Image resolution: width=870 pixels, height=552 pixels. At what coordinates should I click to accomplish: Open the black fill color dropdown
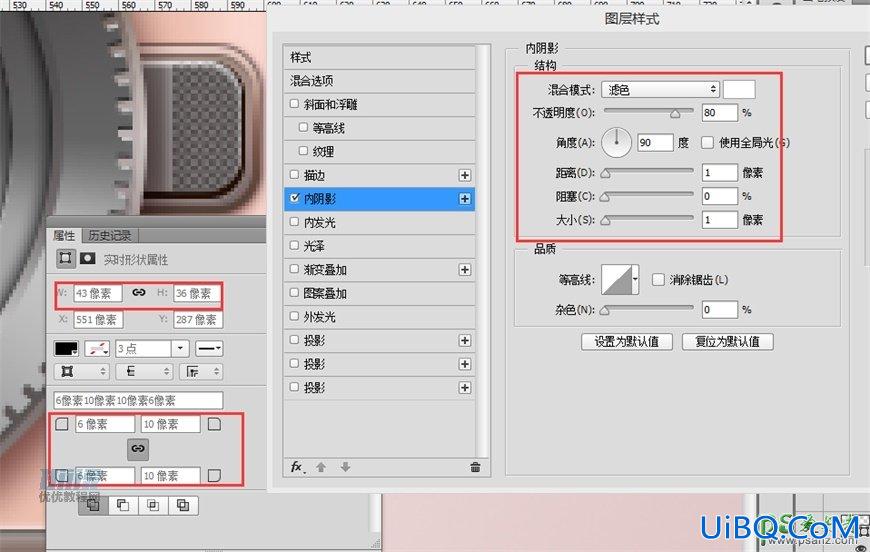(67, 348)
